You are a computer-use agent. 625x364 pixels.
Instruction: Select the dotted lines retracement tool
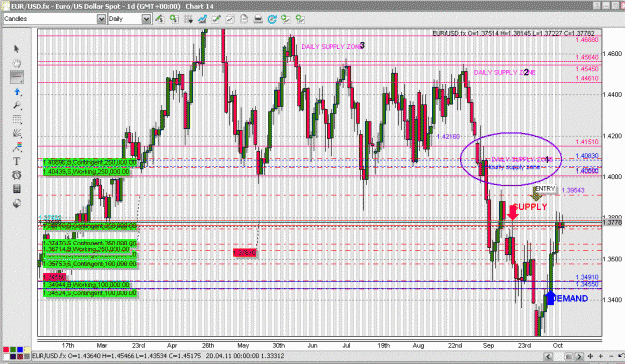pos(17,120)
